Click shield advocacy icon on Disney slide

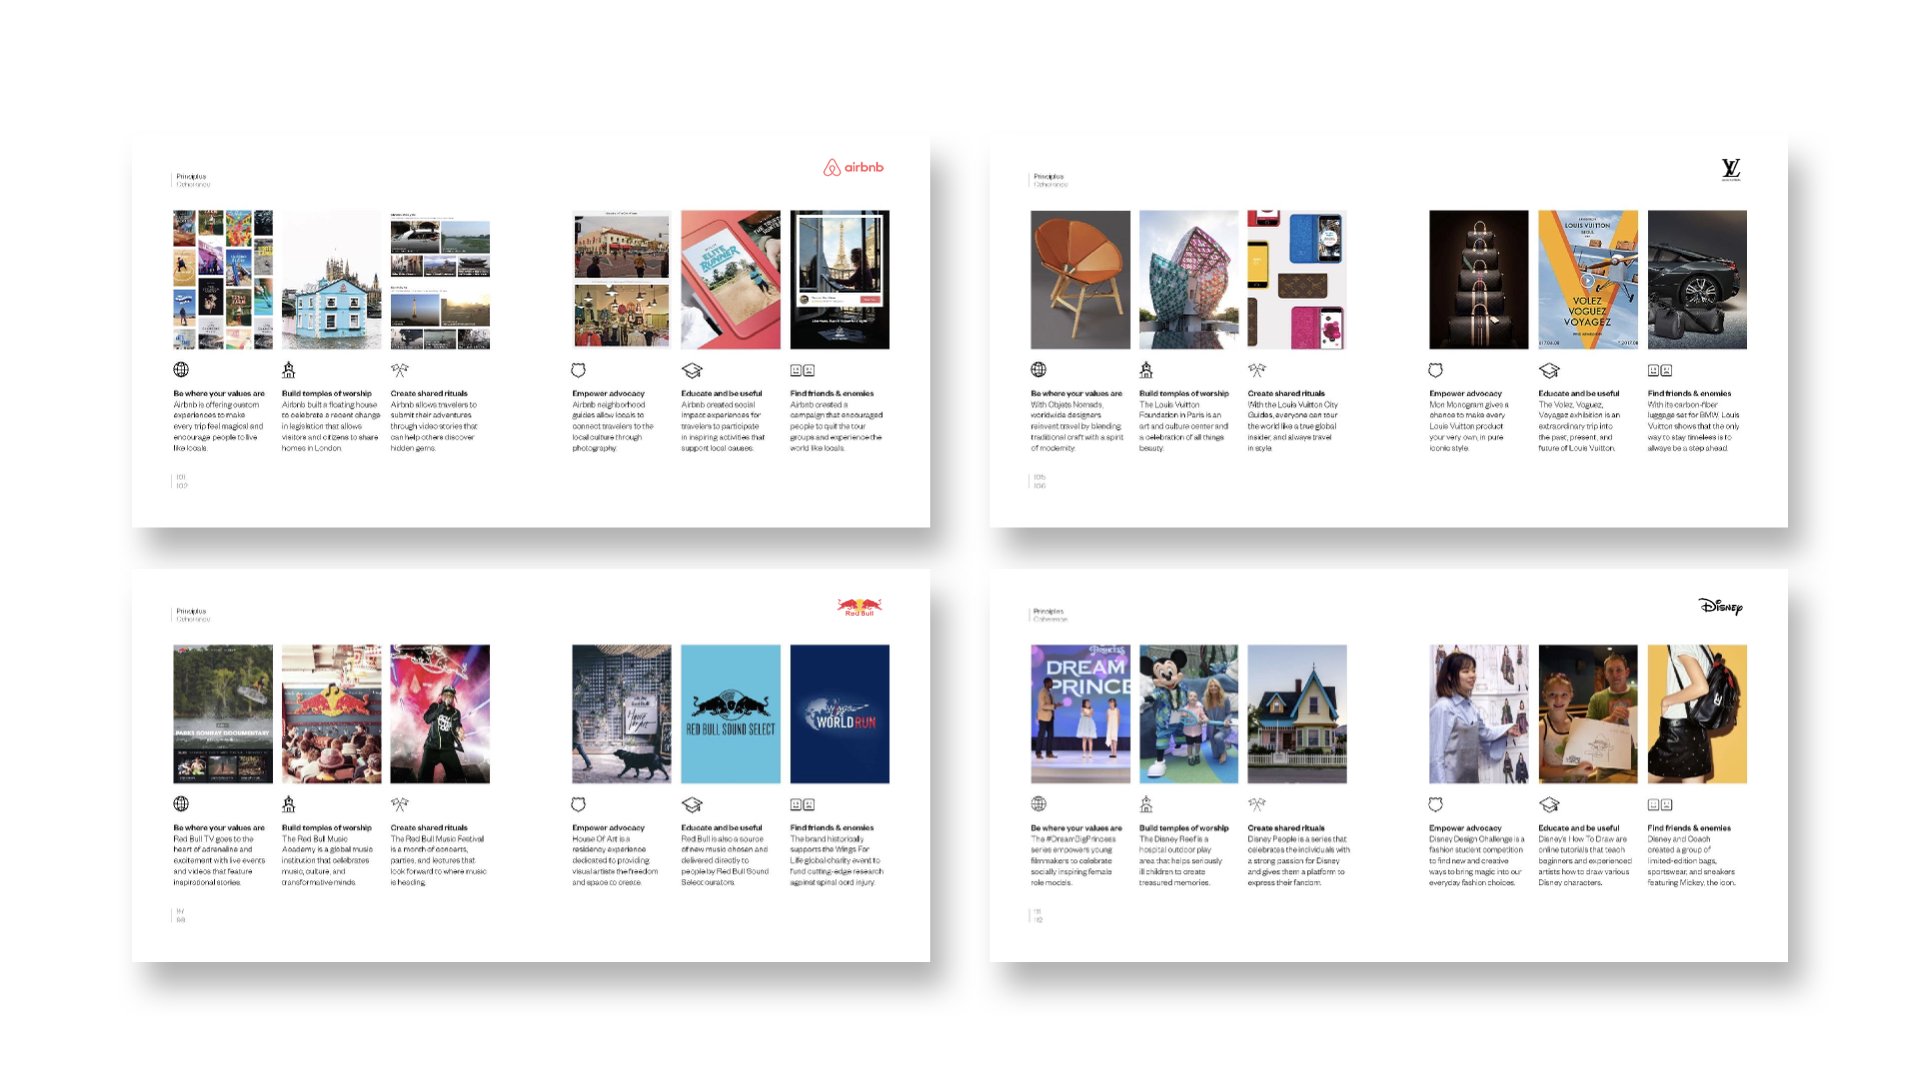(x=1436, y=804)
